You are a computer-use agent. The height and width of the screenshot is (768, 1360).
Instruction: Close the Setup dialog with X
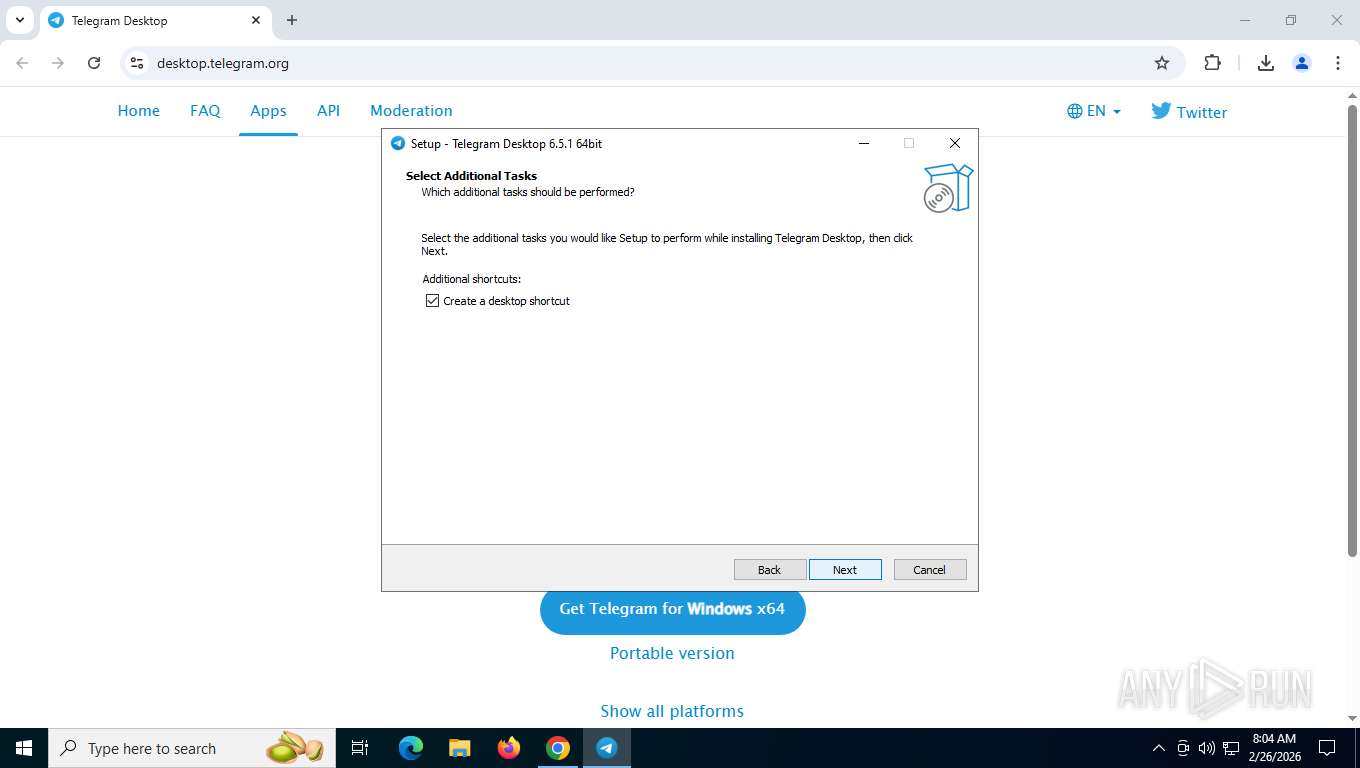[x=954, y=143]
